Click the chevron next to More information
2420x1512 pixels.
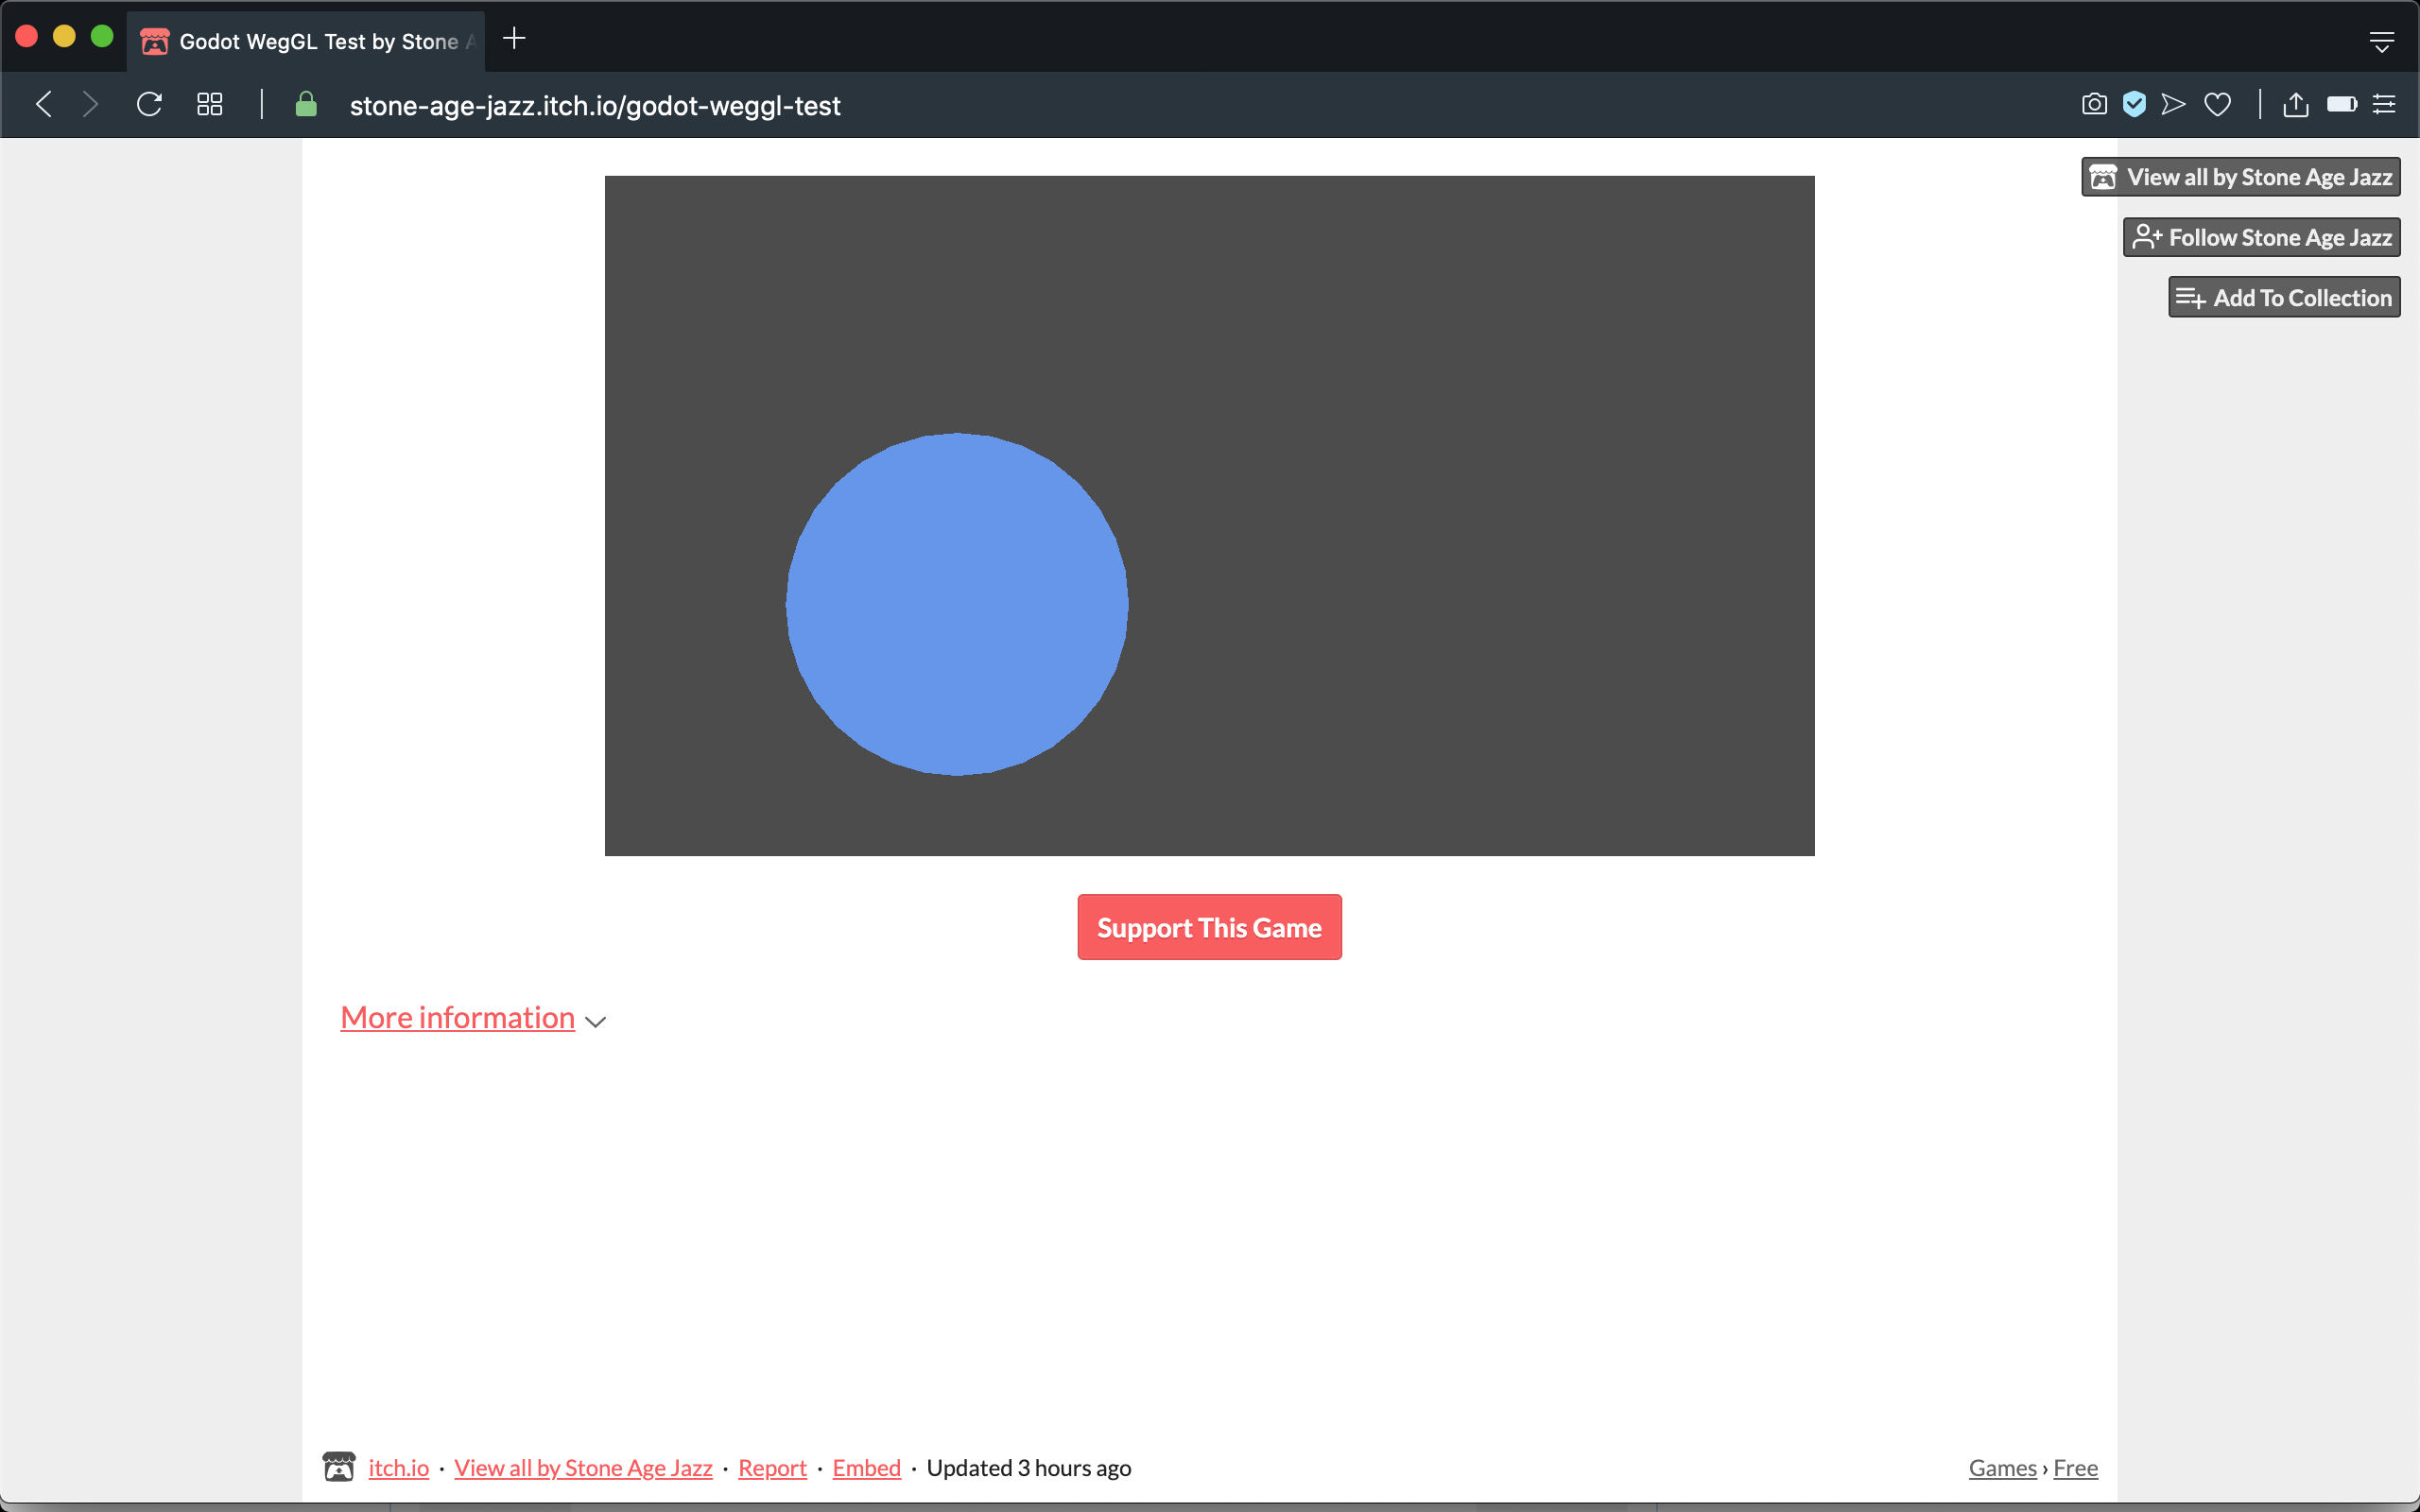[x=596, y=1021]
